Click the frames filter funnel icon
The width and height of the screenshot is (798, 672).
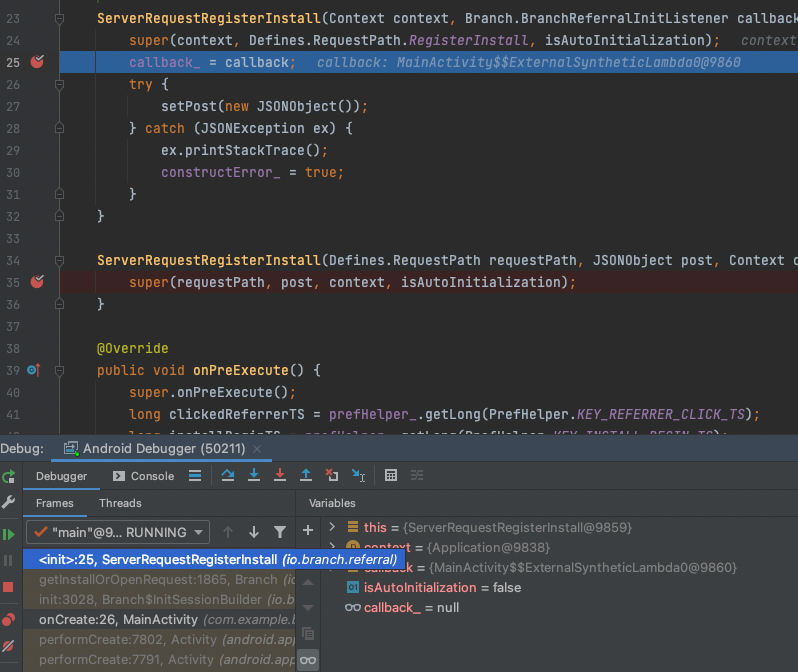coord(279,533)
